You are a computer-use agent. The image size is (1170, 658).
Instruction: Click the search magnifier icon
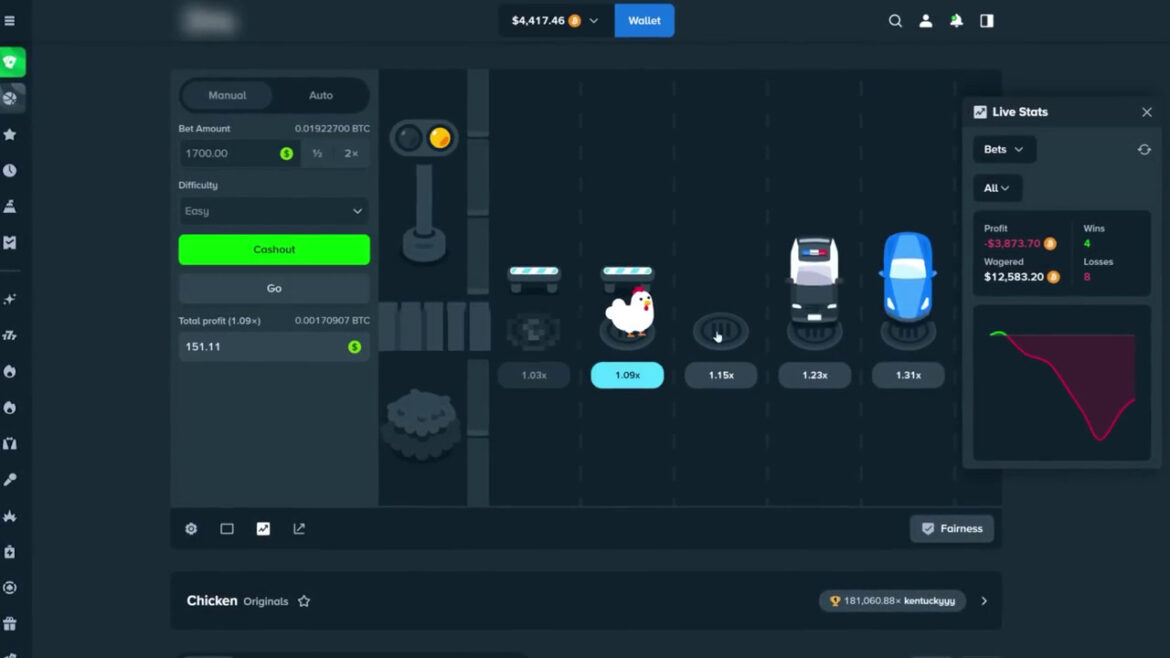pyautogui.click(x=895, y=21)
